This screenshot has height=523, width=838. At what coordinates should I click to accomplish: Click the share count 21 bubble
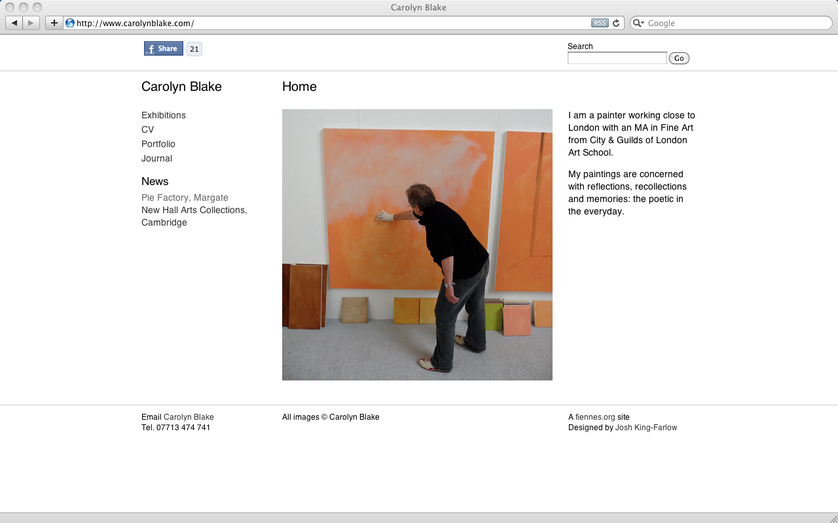tap(194, 49)
